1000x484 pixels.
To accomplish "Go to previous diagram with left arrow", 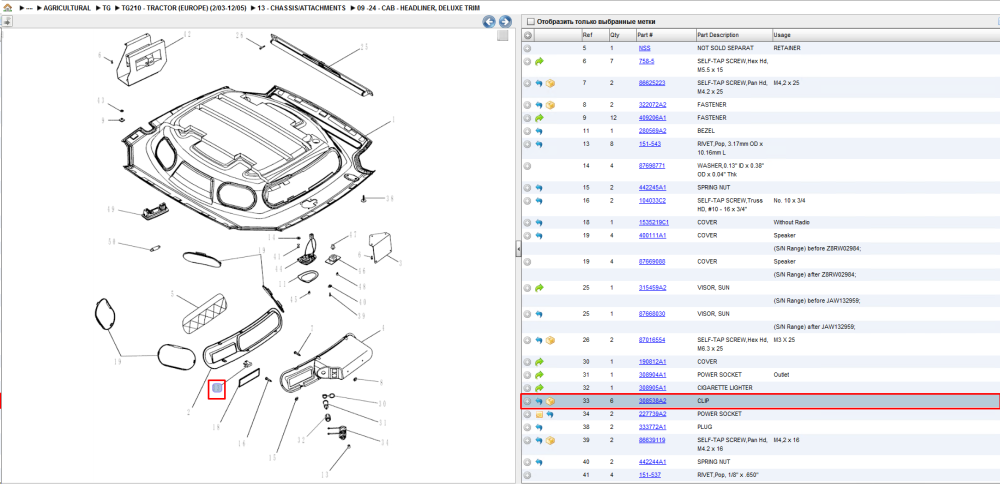I will 489,21.
